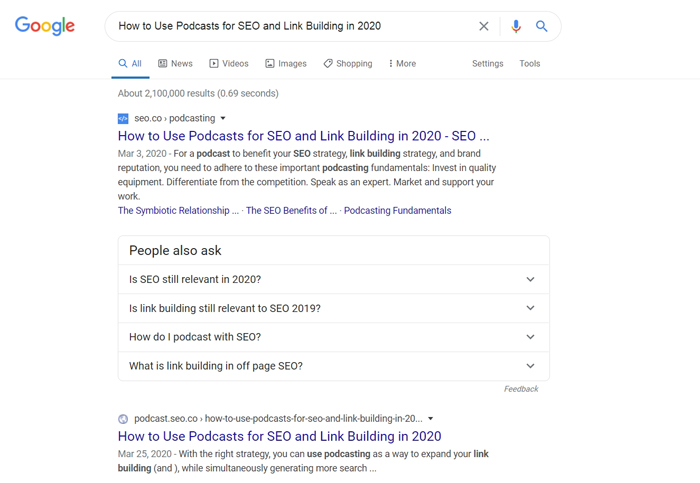Open The Symbiotic Relationship sitelink
Screen dimensions: 700x483
pyautogui.click(x=178, y=210)
